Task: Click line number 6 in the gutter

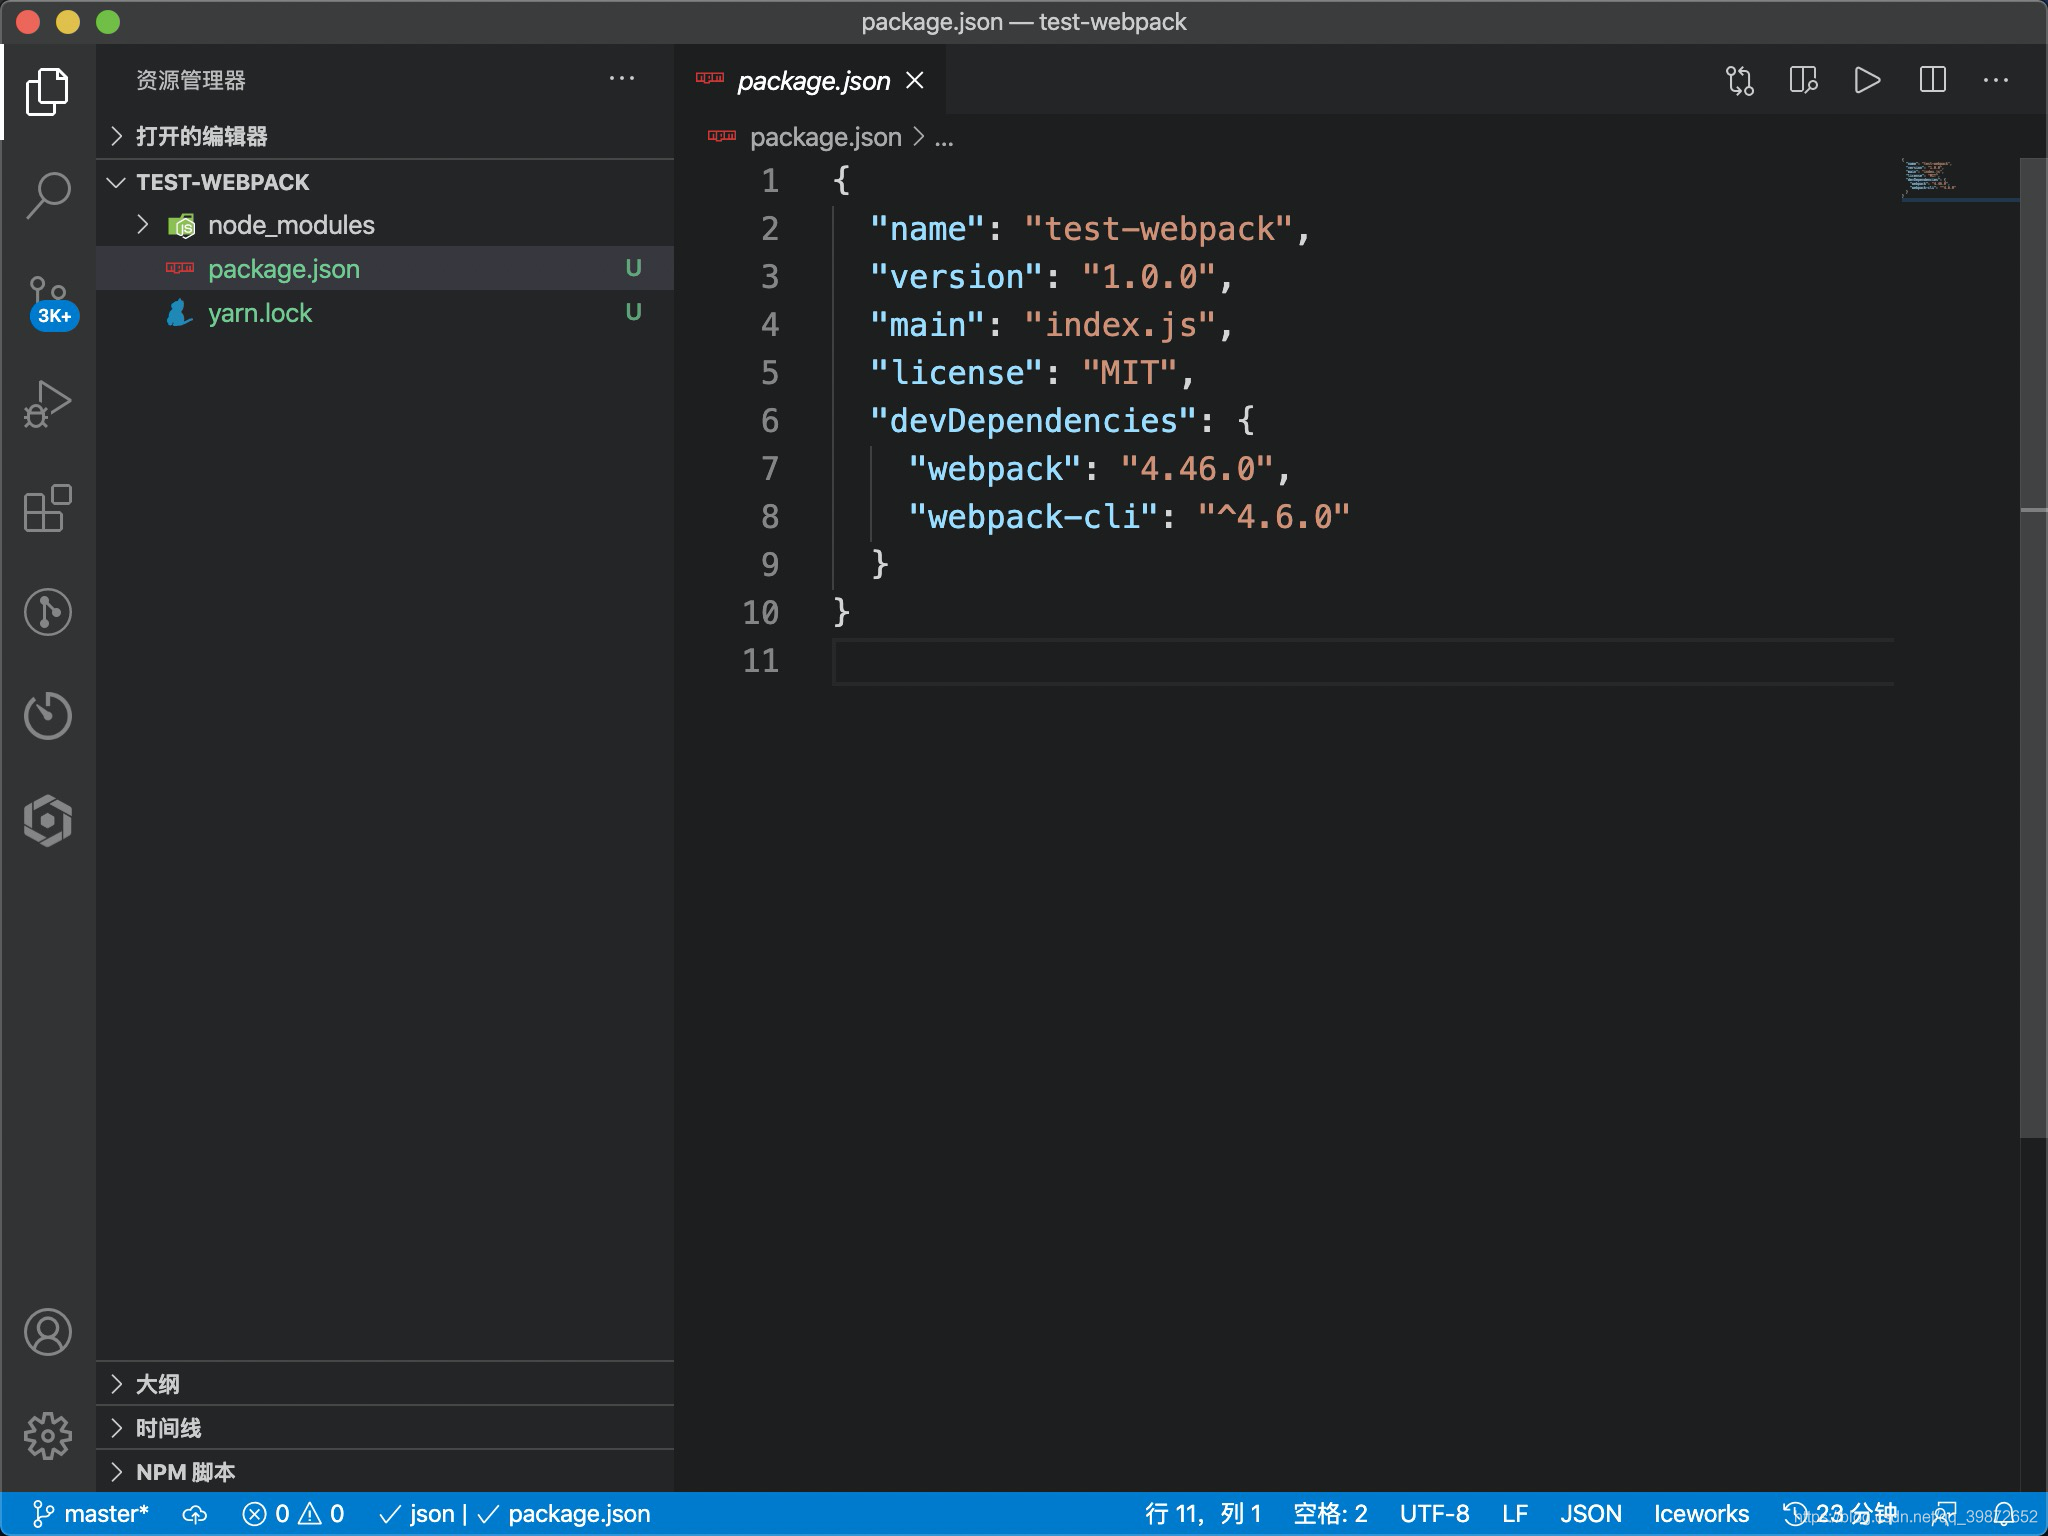Action: pyautogui.click(x=769, y=421)
